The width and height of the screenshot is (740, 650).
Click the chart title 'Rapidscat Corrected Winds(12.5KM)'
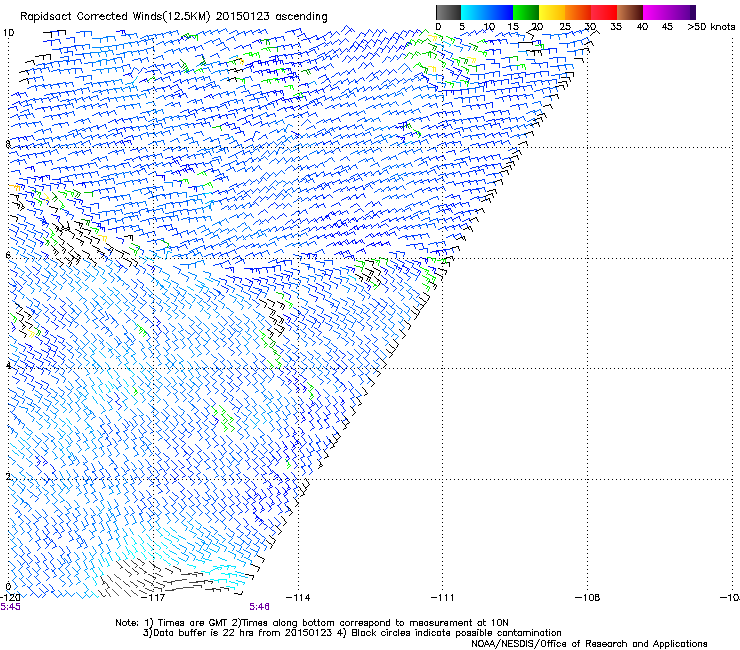click(115, 17)
